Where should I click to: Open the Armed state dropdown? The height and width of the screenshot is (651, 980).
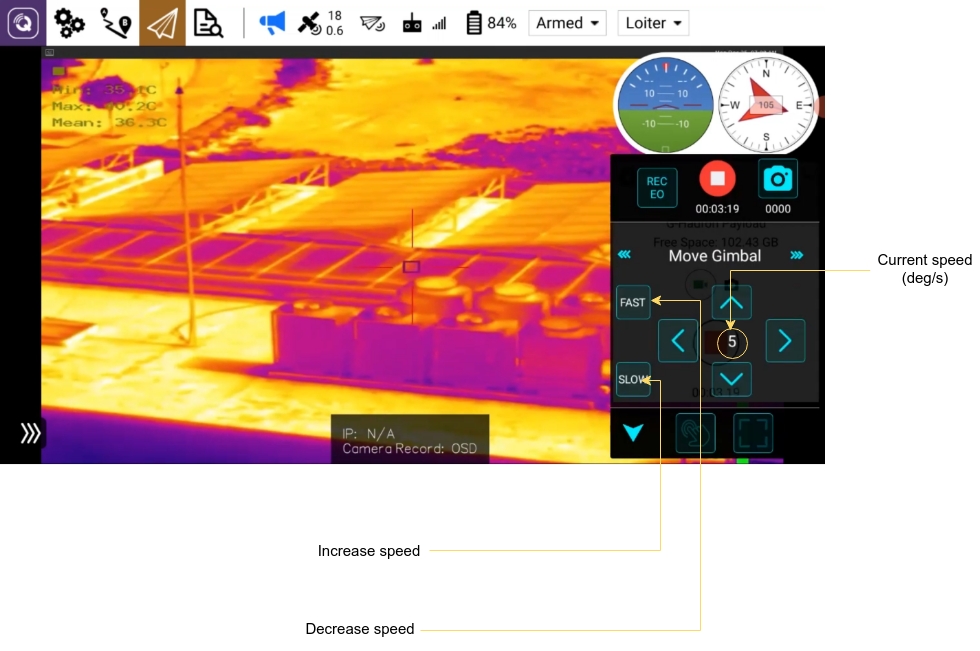(568, 23)
